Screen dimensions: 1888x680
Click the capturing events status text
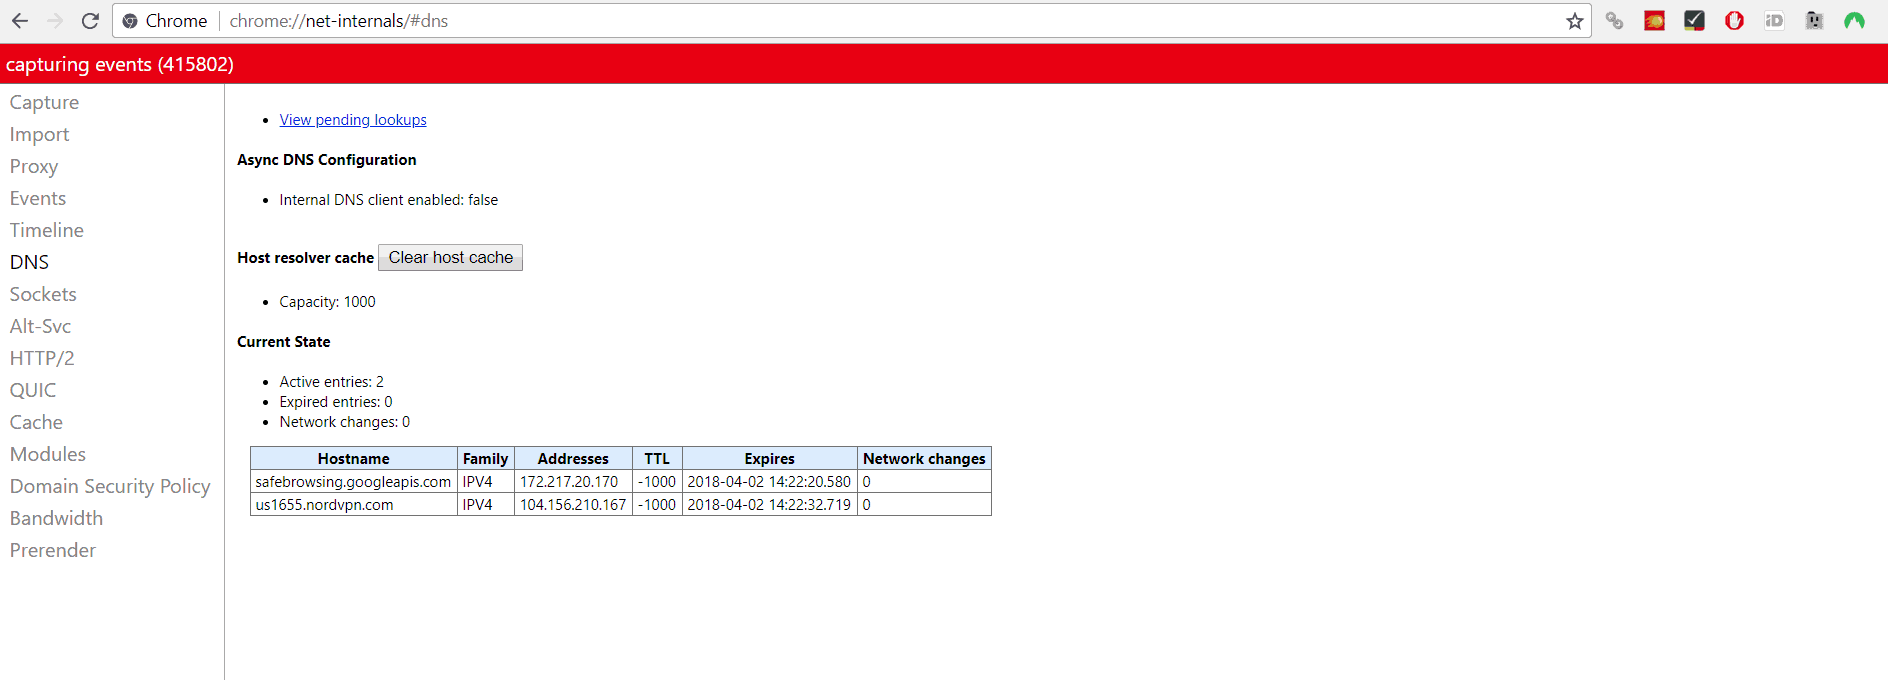(120, 64)
